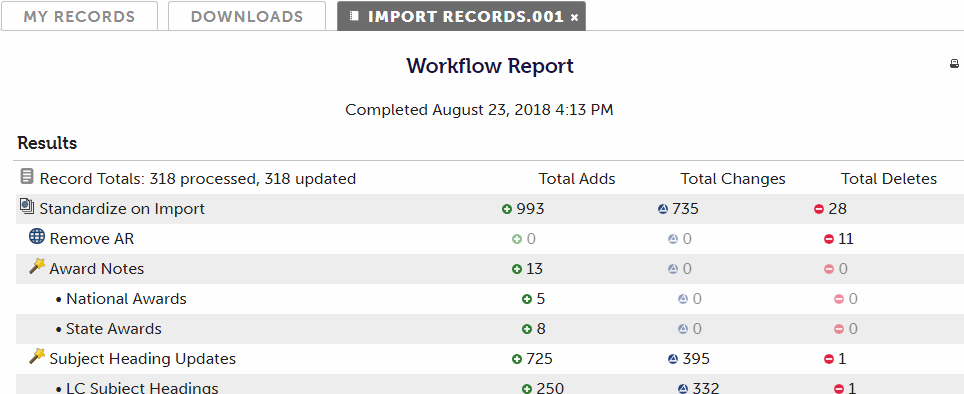This screenshot has height=394, width=964.
Task: Select the Remove AR row label
Action: point(92,239)
